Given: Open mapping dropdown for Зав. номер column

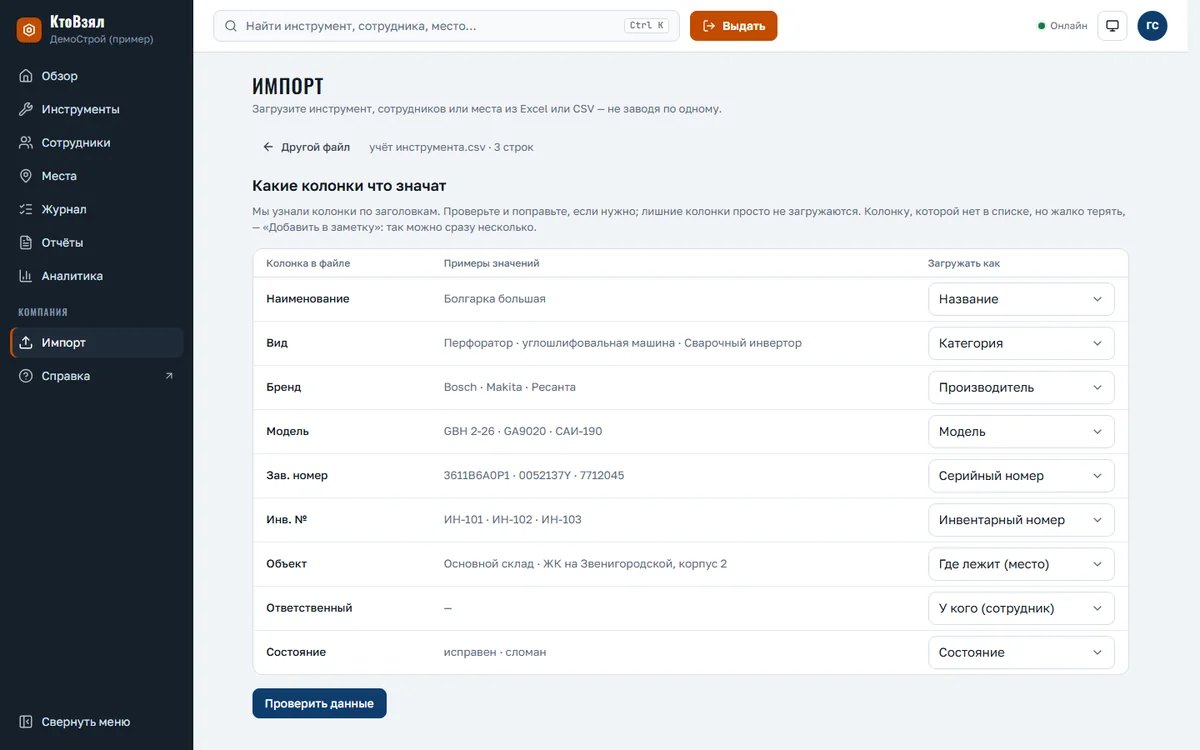Looking at the screenshot, I should pos(1021,476).
